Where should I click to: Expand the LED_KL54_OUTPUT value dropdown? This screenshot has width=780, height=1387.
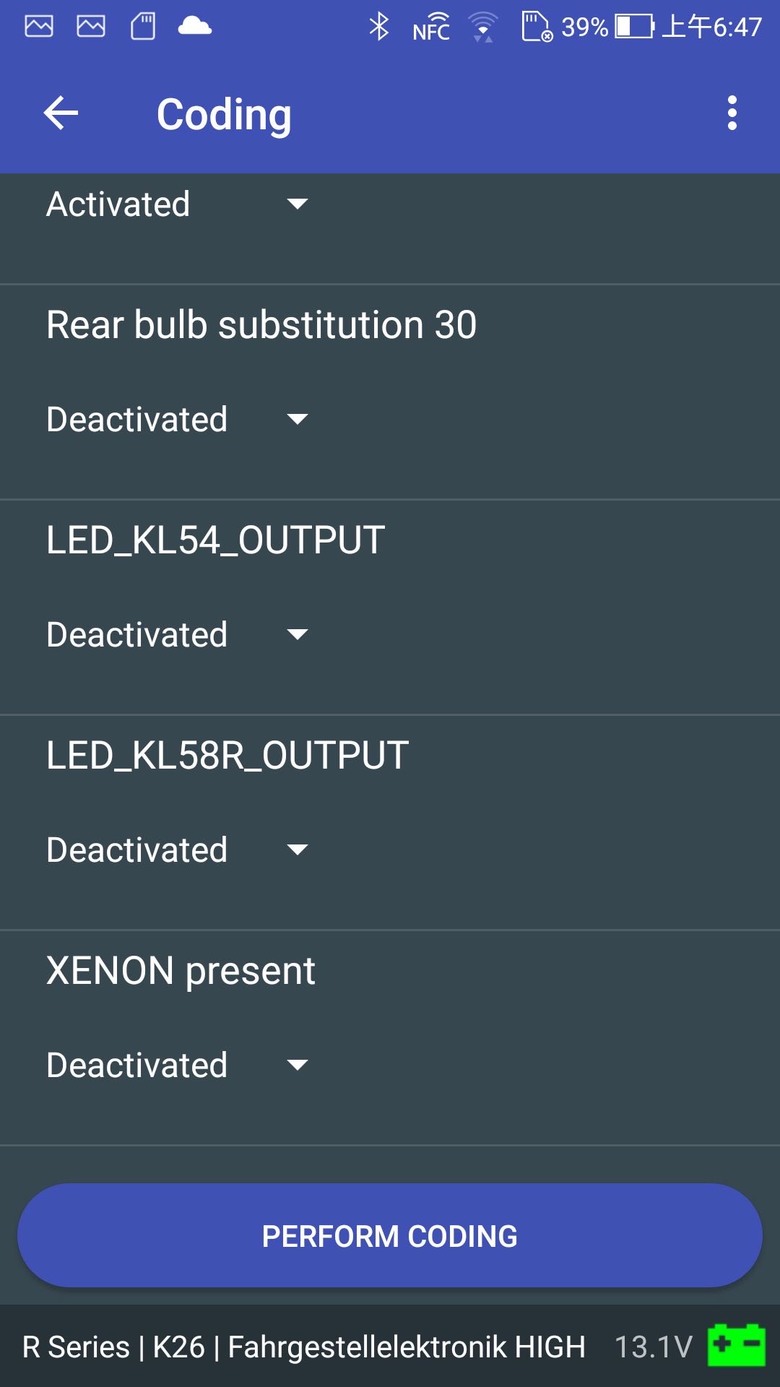177,634
